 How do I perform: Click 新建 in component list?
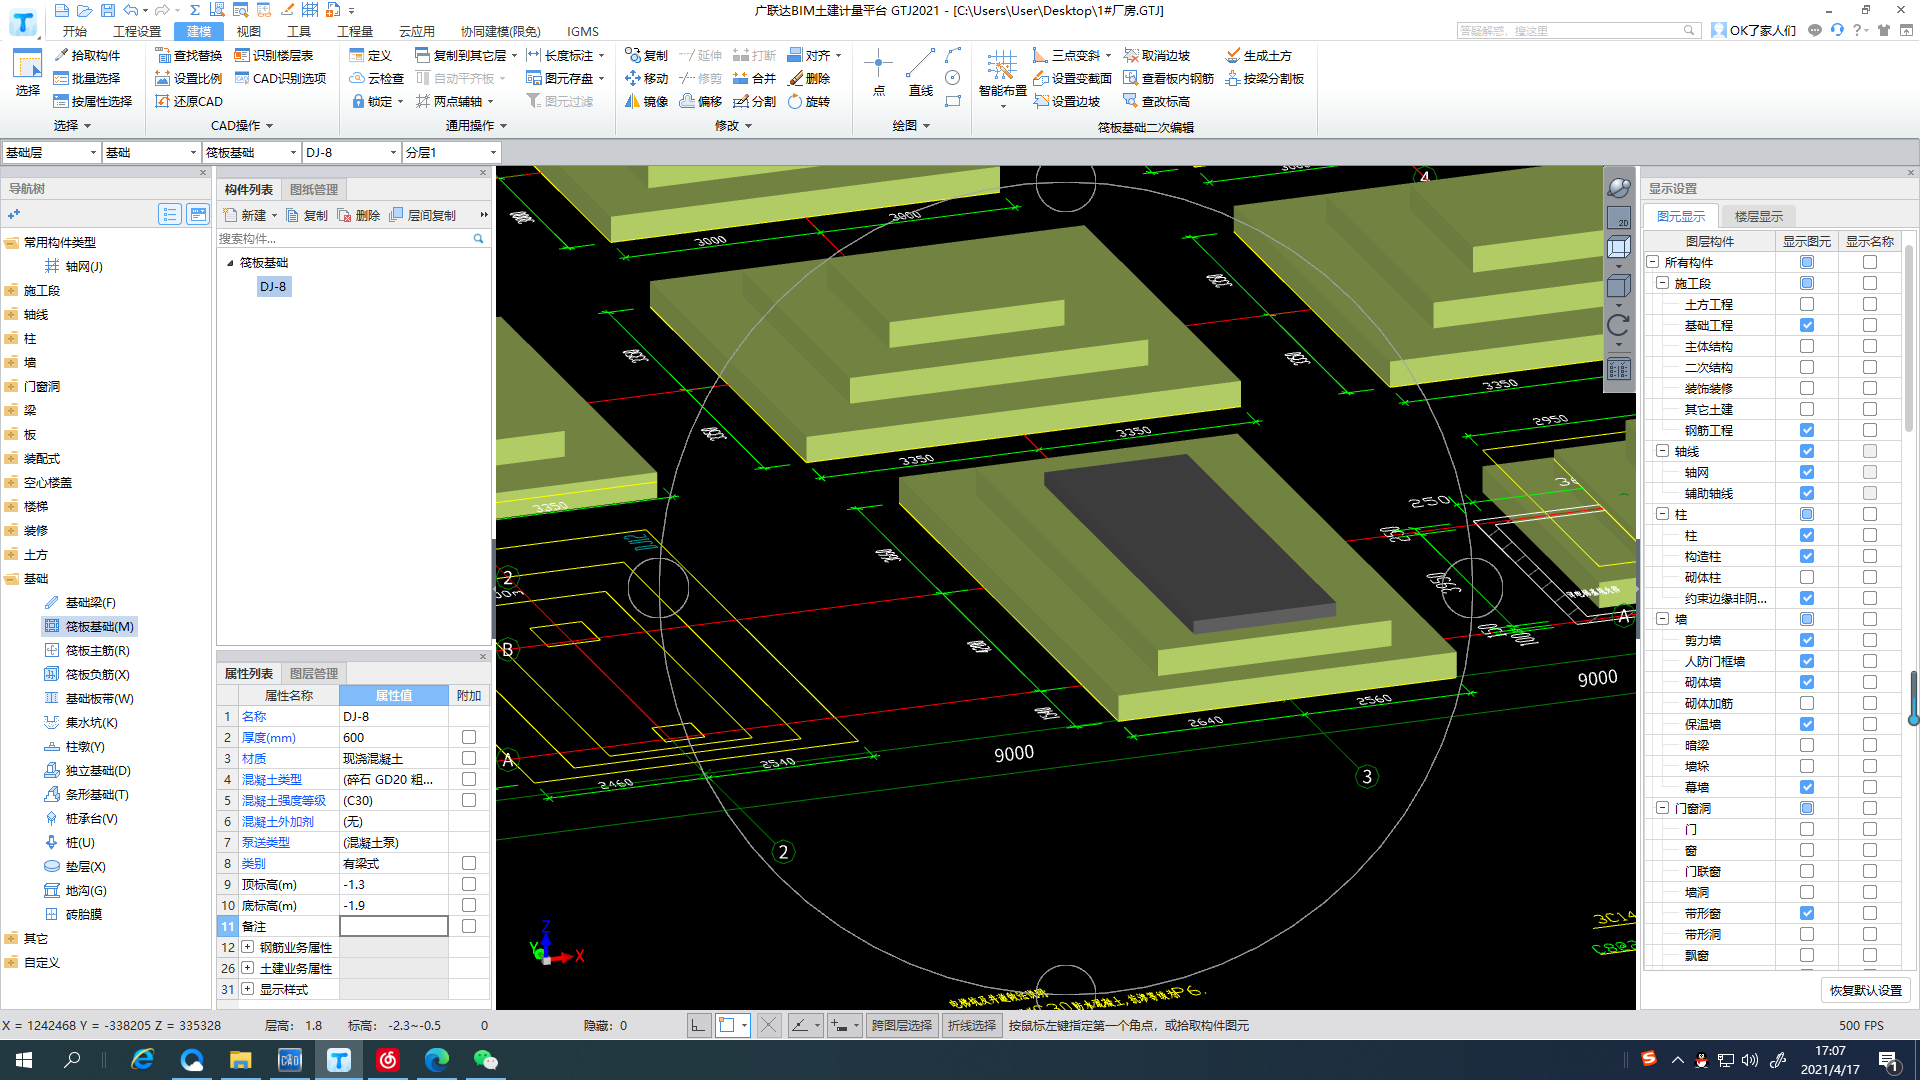point(250,215)
